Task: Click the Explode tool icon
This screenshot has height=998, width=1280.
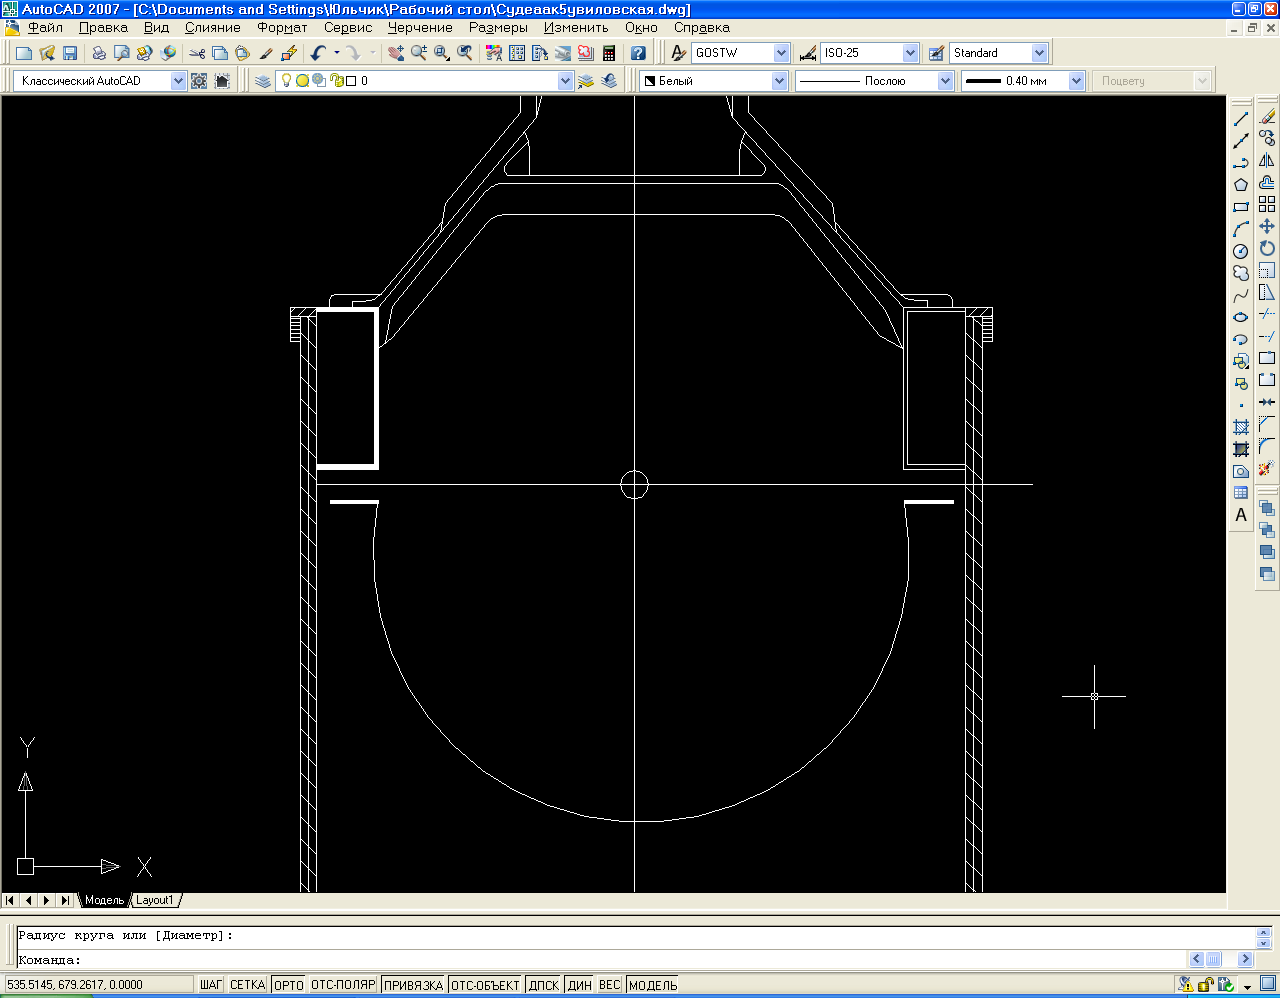Action: tap(1267, 468)
